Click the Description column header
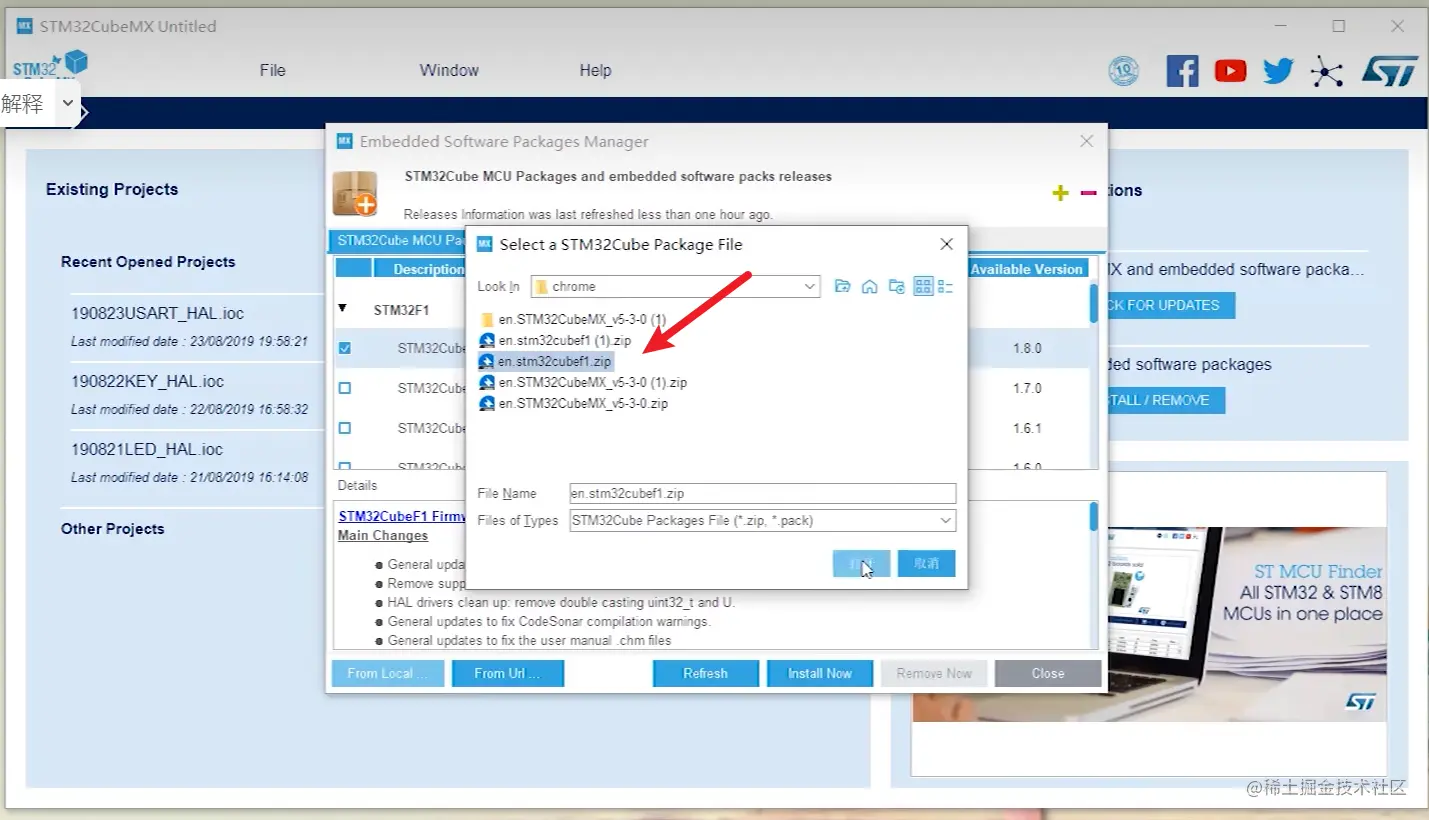The image size is (1429, 820). click(420, 269)
